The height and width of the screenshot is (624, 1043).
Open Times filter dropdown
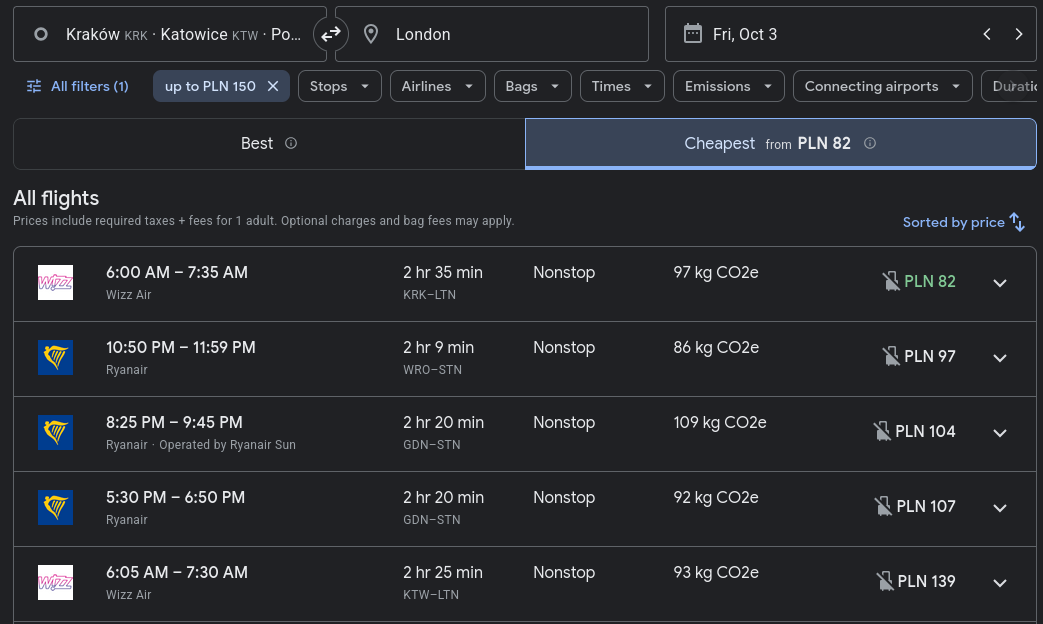point(622,86)
